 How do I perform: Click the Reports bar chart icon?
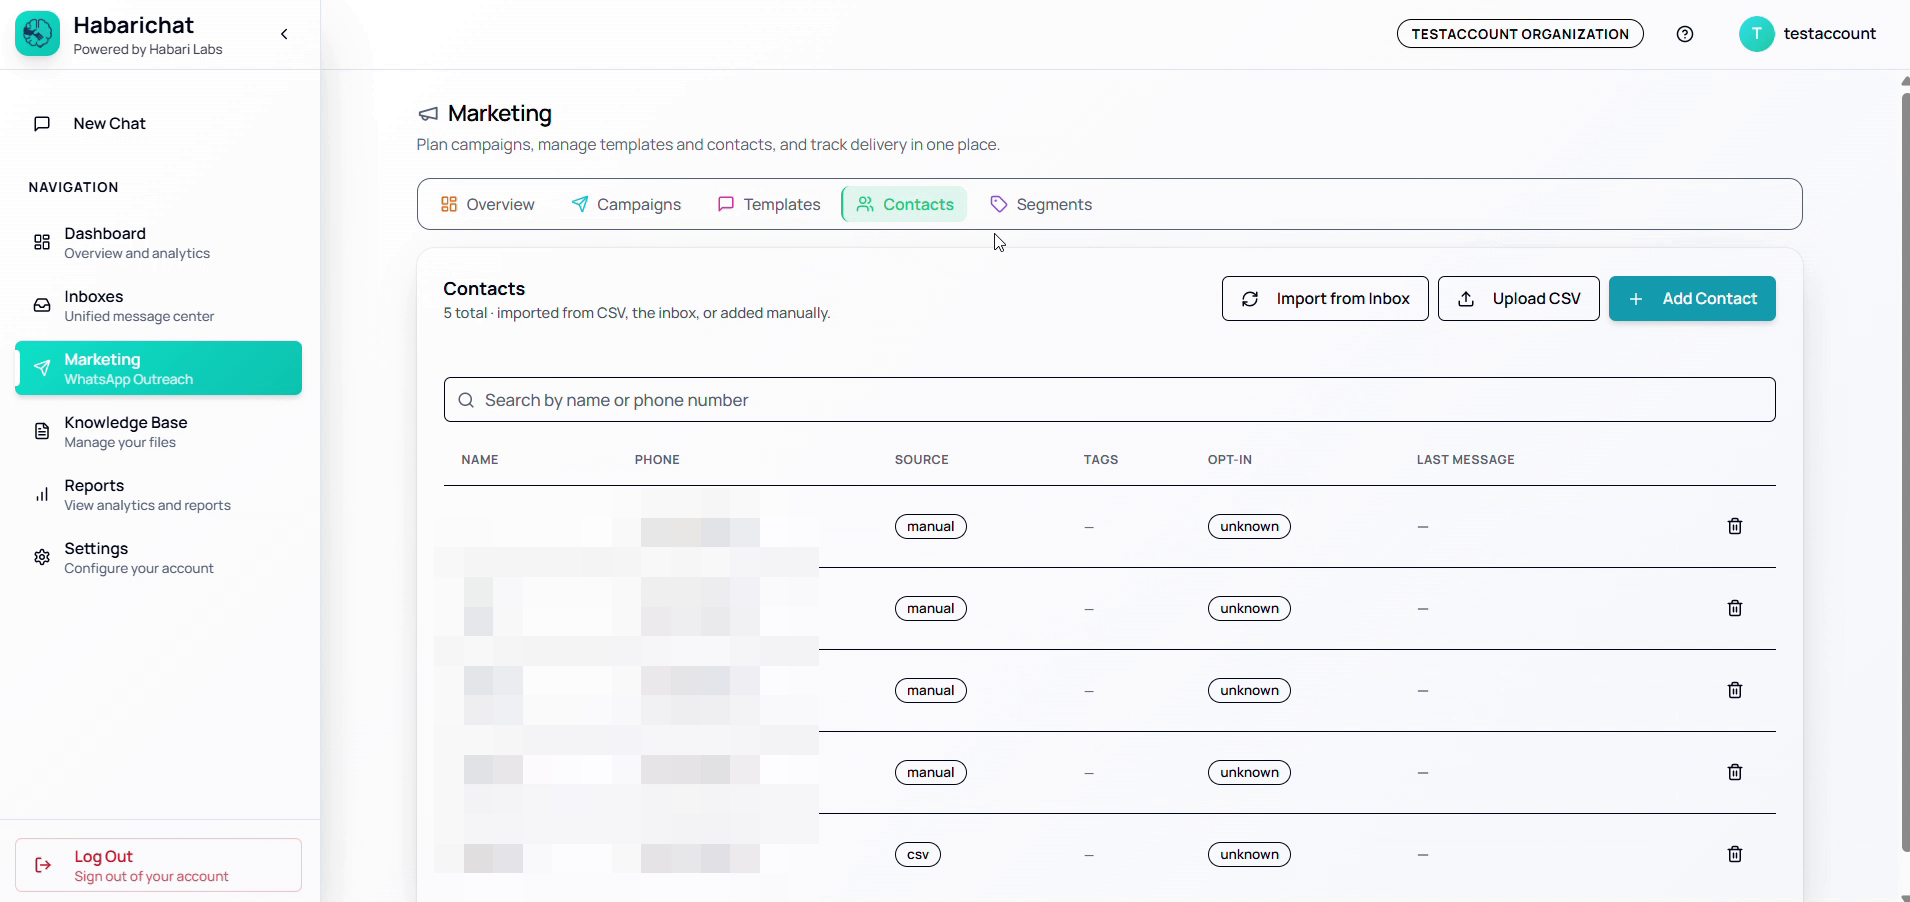[42, 495]
